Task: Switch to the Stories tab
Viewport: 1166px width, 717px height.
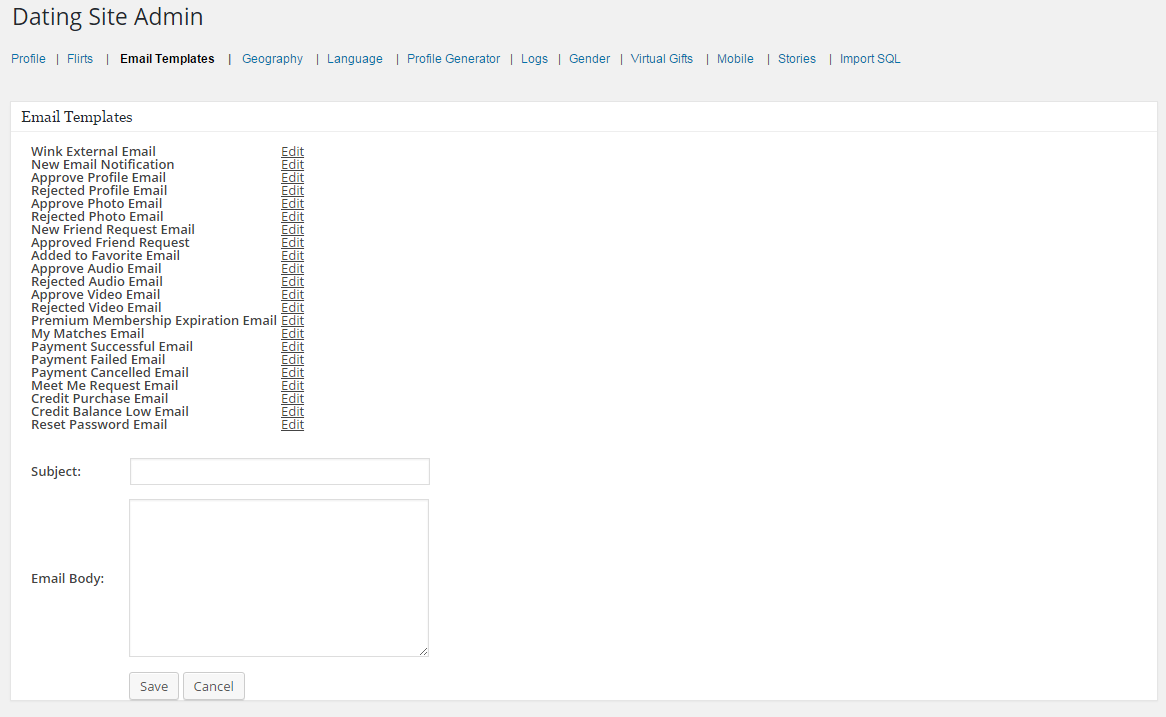Action: [x=796, y=59]
